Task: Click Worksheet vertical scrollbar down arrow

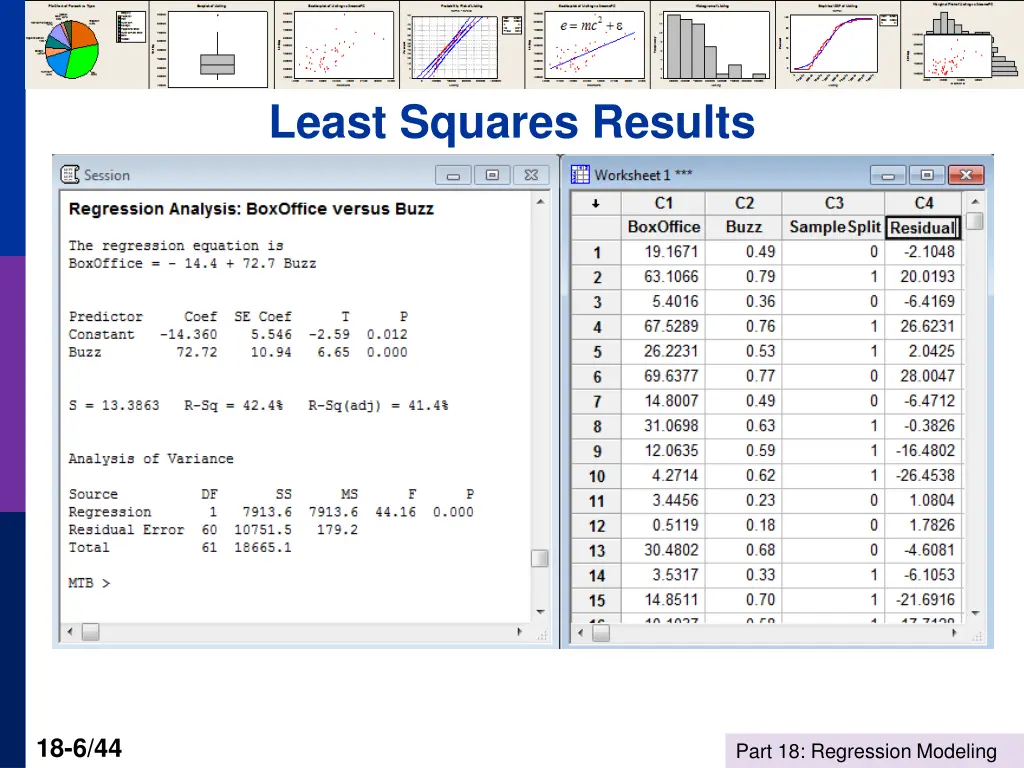Action: tap(975, 613)
